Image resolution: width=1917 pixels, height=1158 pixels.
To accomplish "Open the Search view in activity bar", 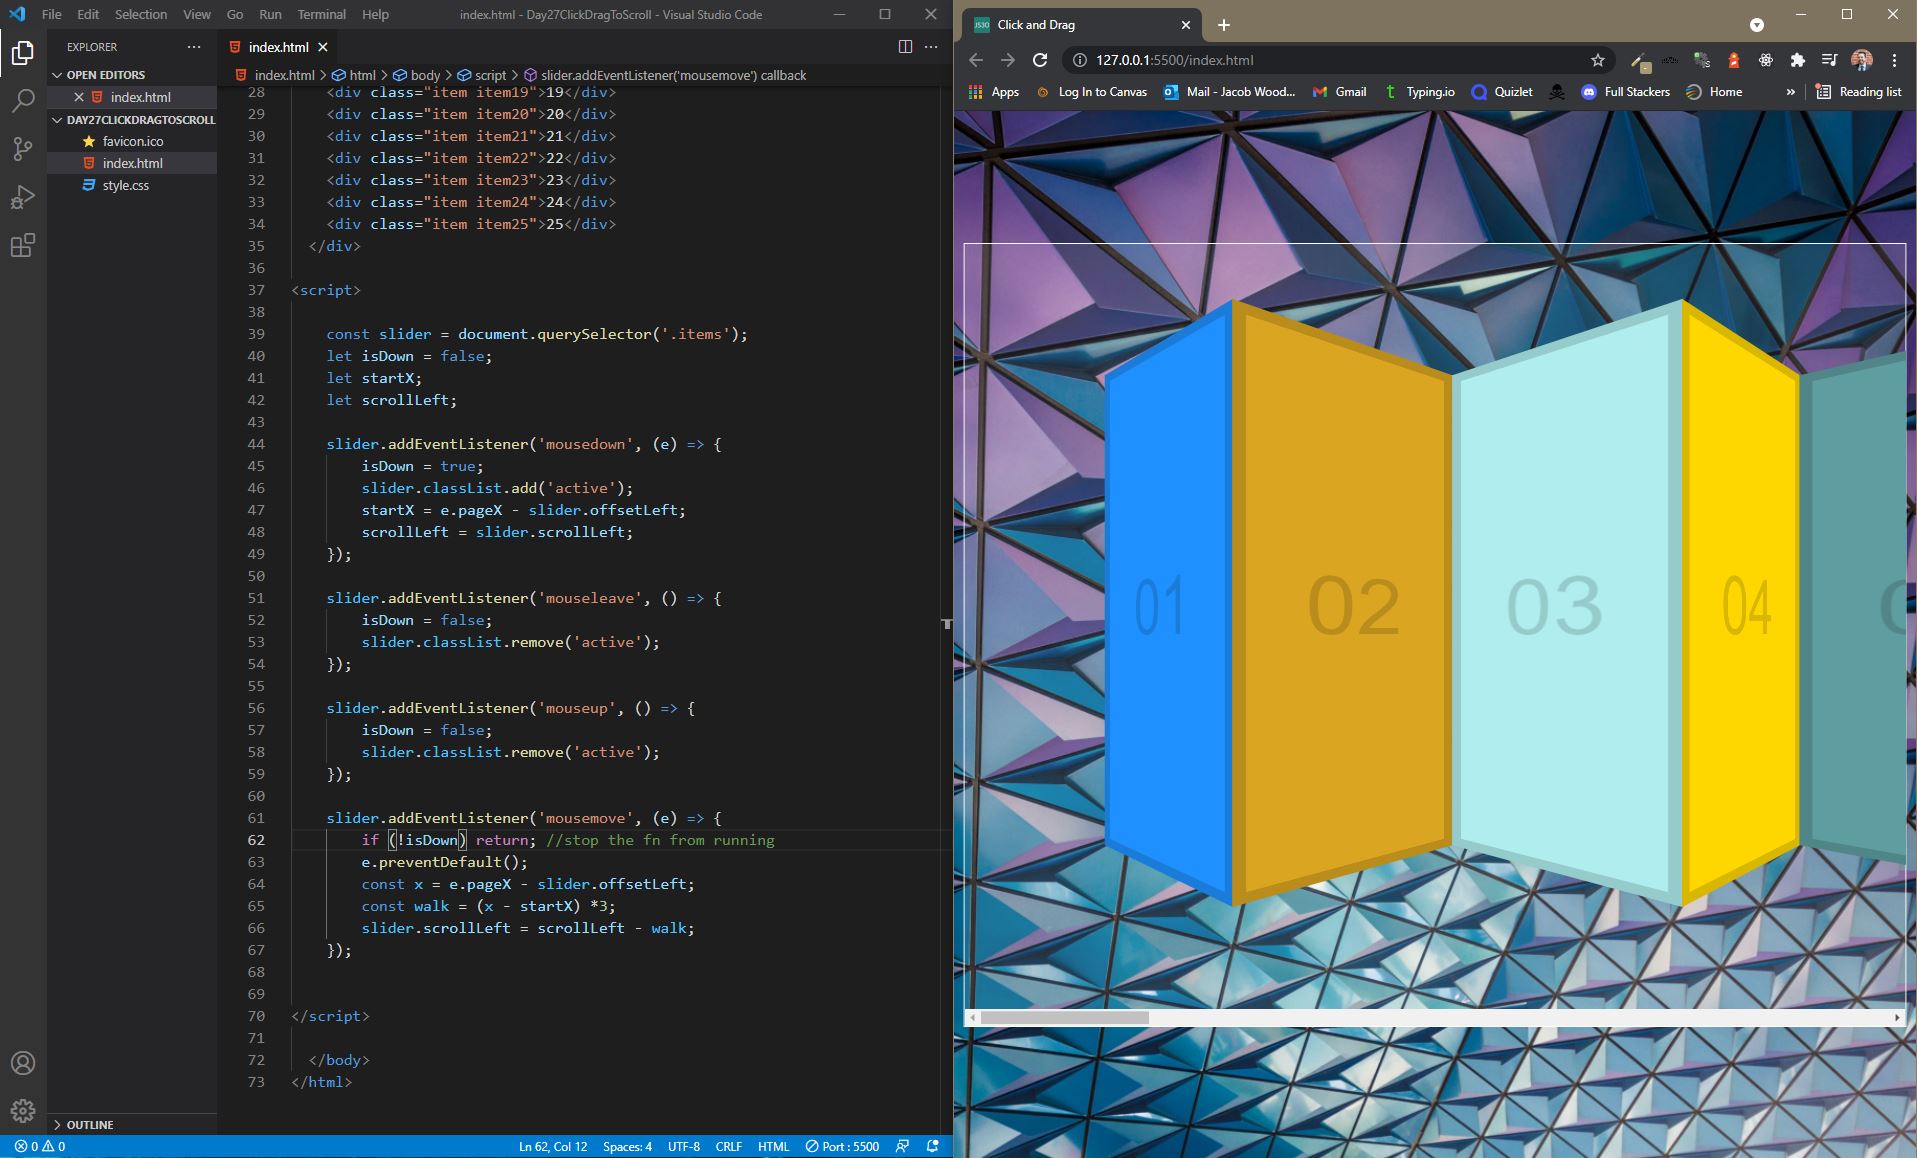I will [23, 100].
